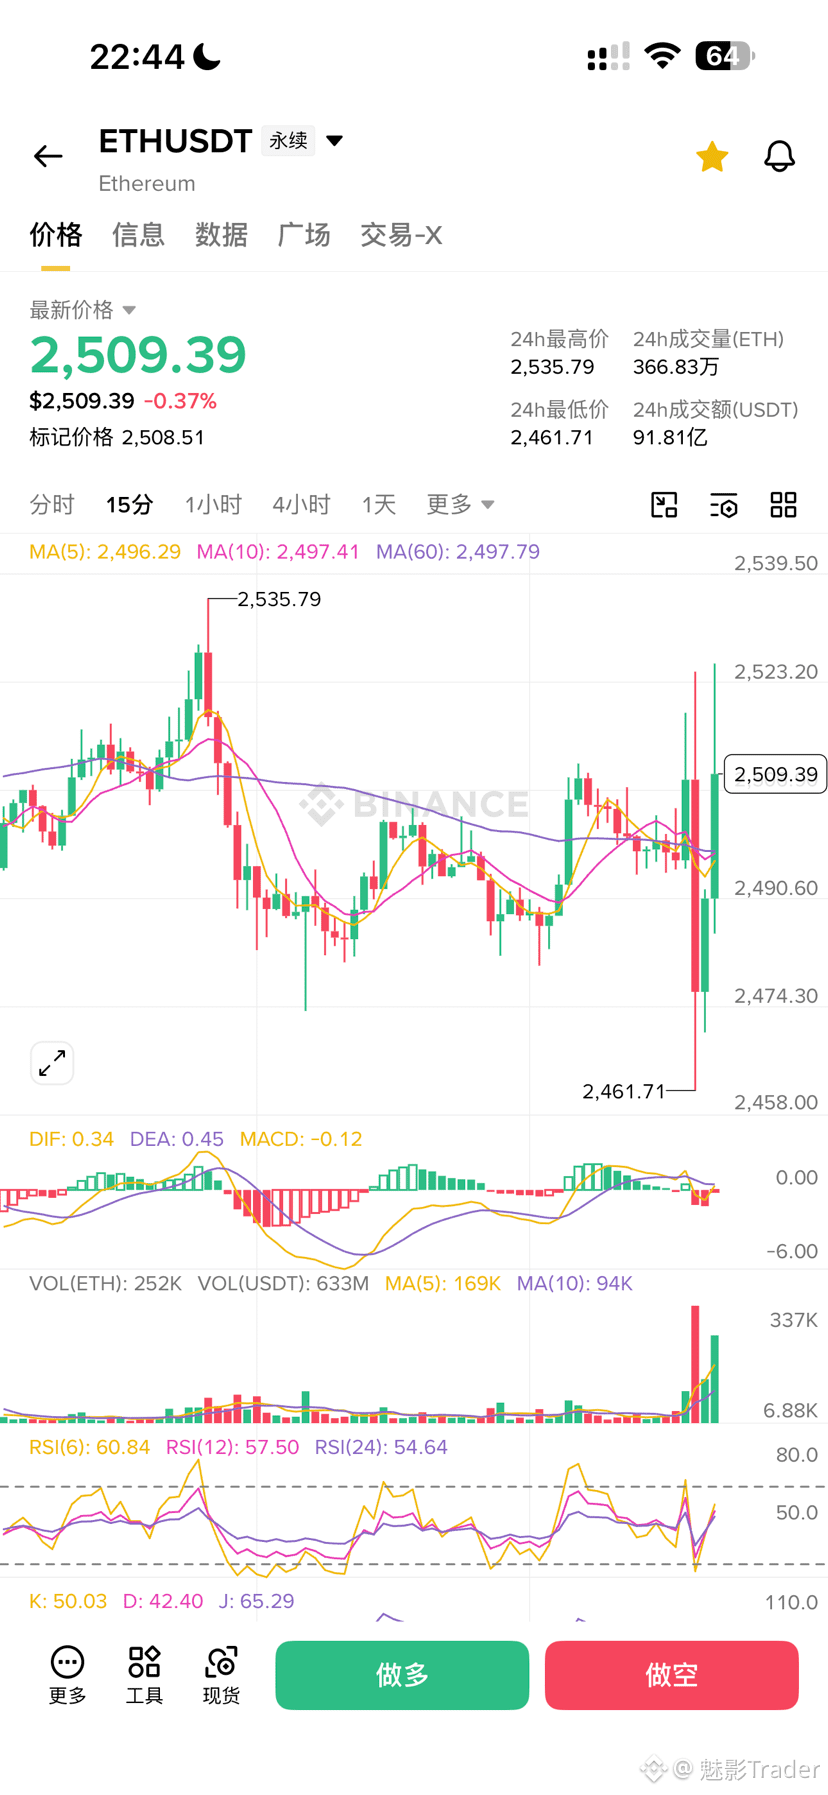Tap the 2,461.71 low marker on chart
828x1795 pixels.
pyautogui.click(x=624, y=1091)
